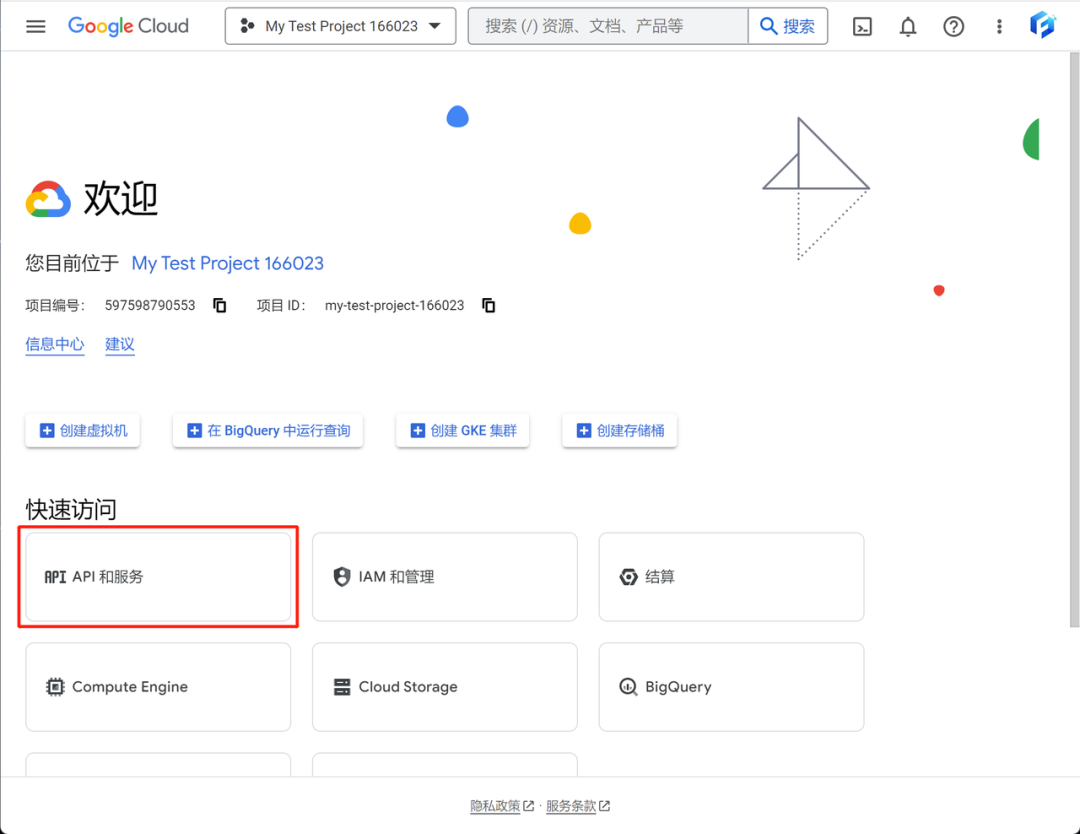The image size is (1080, 834).
Task: Open the My Test Project 166023 selector
Action: (340, 26)
